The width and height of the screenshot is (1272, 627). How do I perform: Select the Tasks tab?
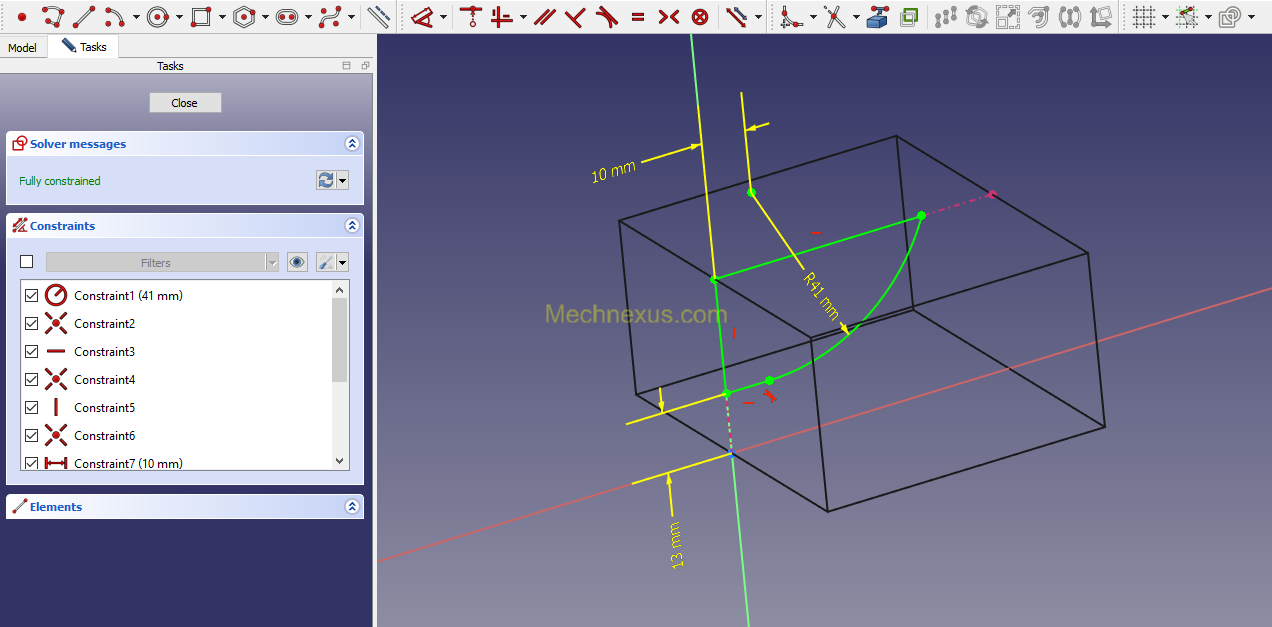coord(85,47)
